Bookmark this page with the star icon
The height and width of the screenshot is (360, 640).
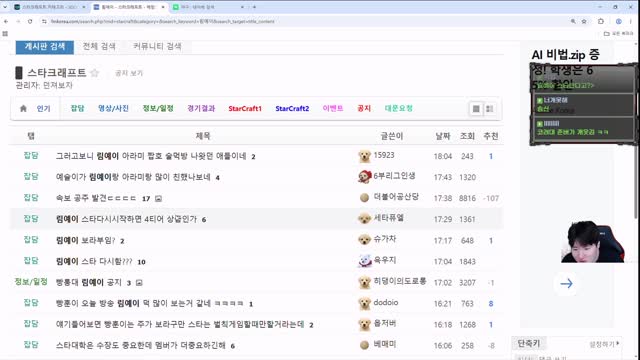pos(584,21)
